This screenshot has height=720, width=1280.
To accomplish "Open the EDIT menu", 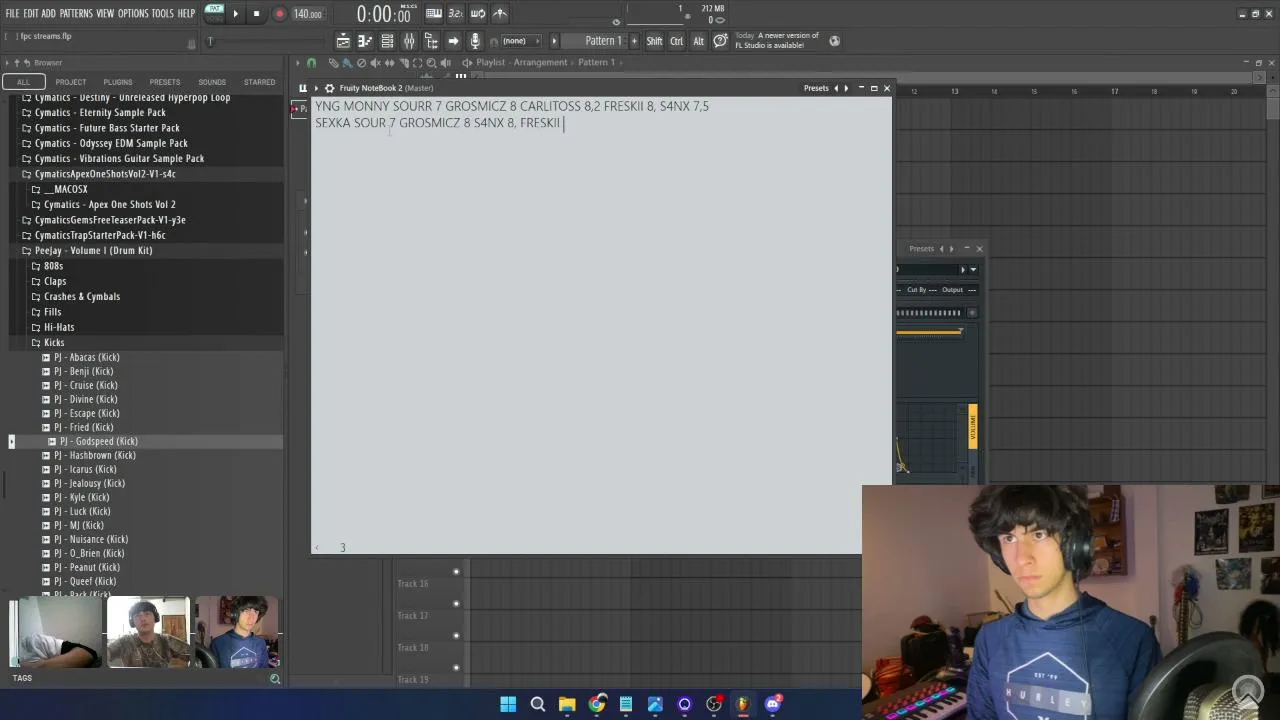I will click(30, 14).
